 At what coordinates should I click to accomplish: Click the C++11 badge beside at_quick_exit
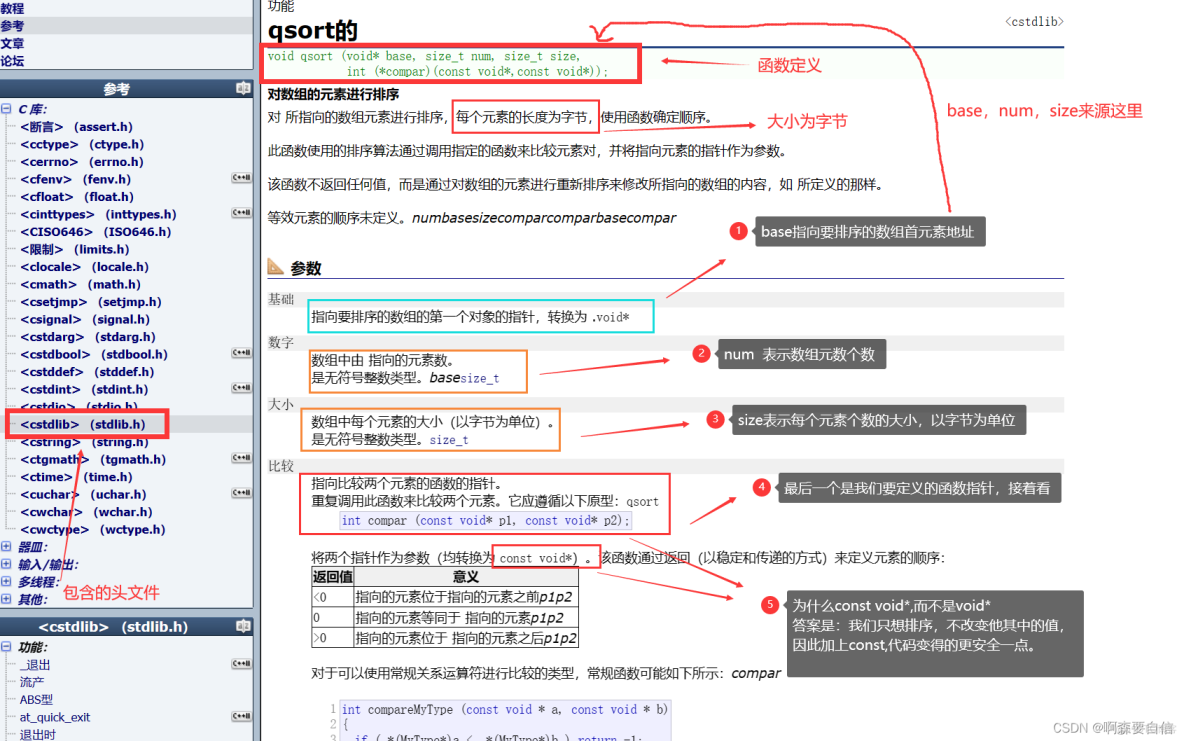pos(241,717)
